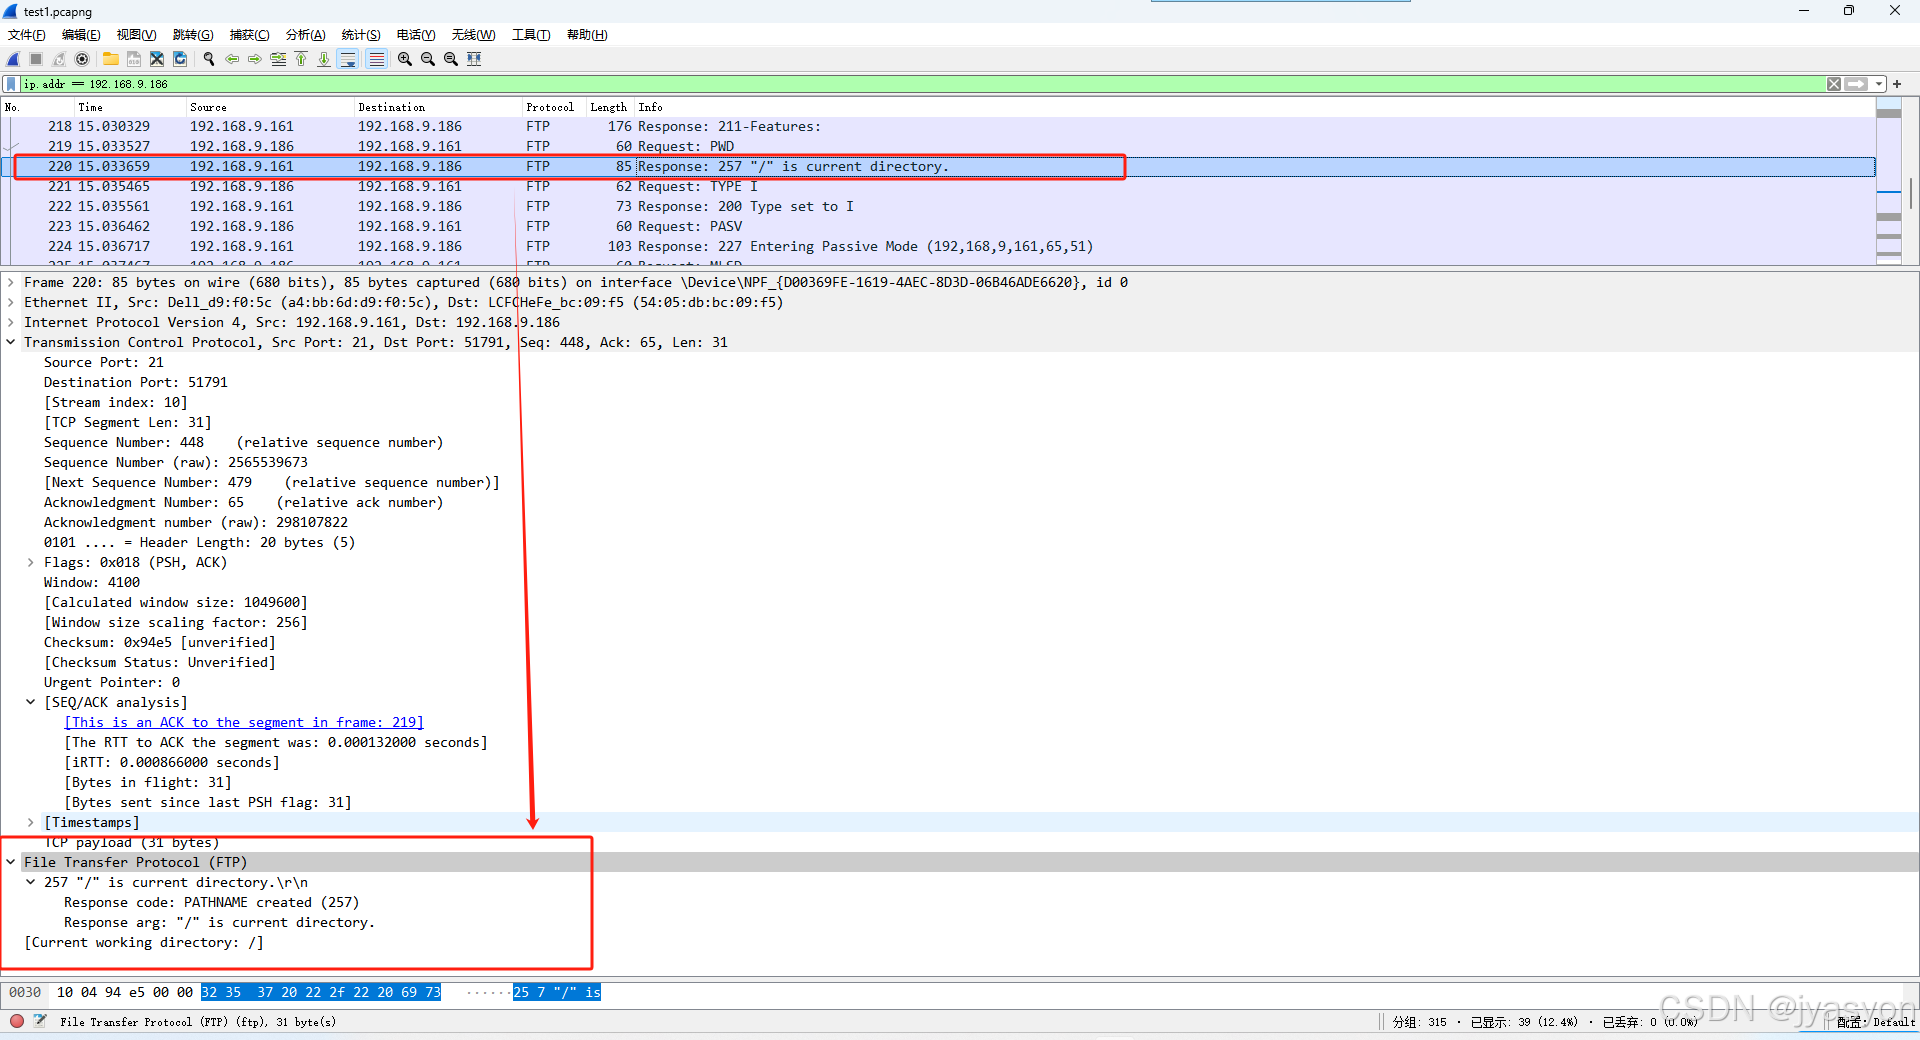The width and height of the screenshot is (1920, 1040).
Task: Follow the ACK link to frame 219
Action: (243, 722)
